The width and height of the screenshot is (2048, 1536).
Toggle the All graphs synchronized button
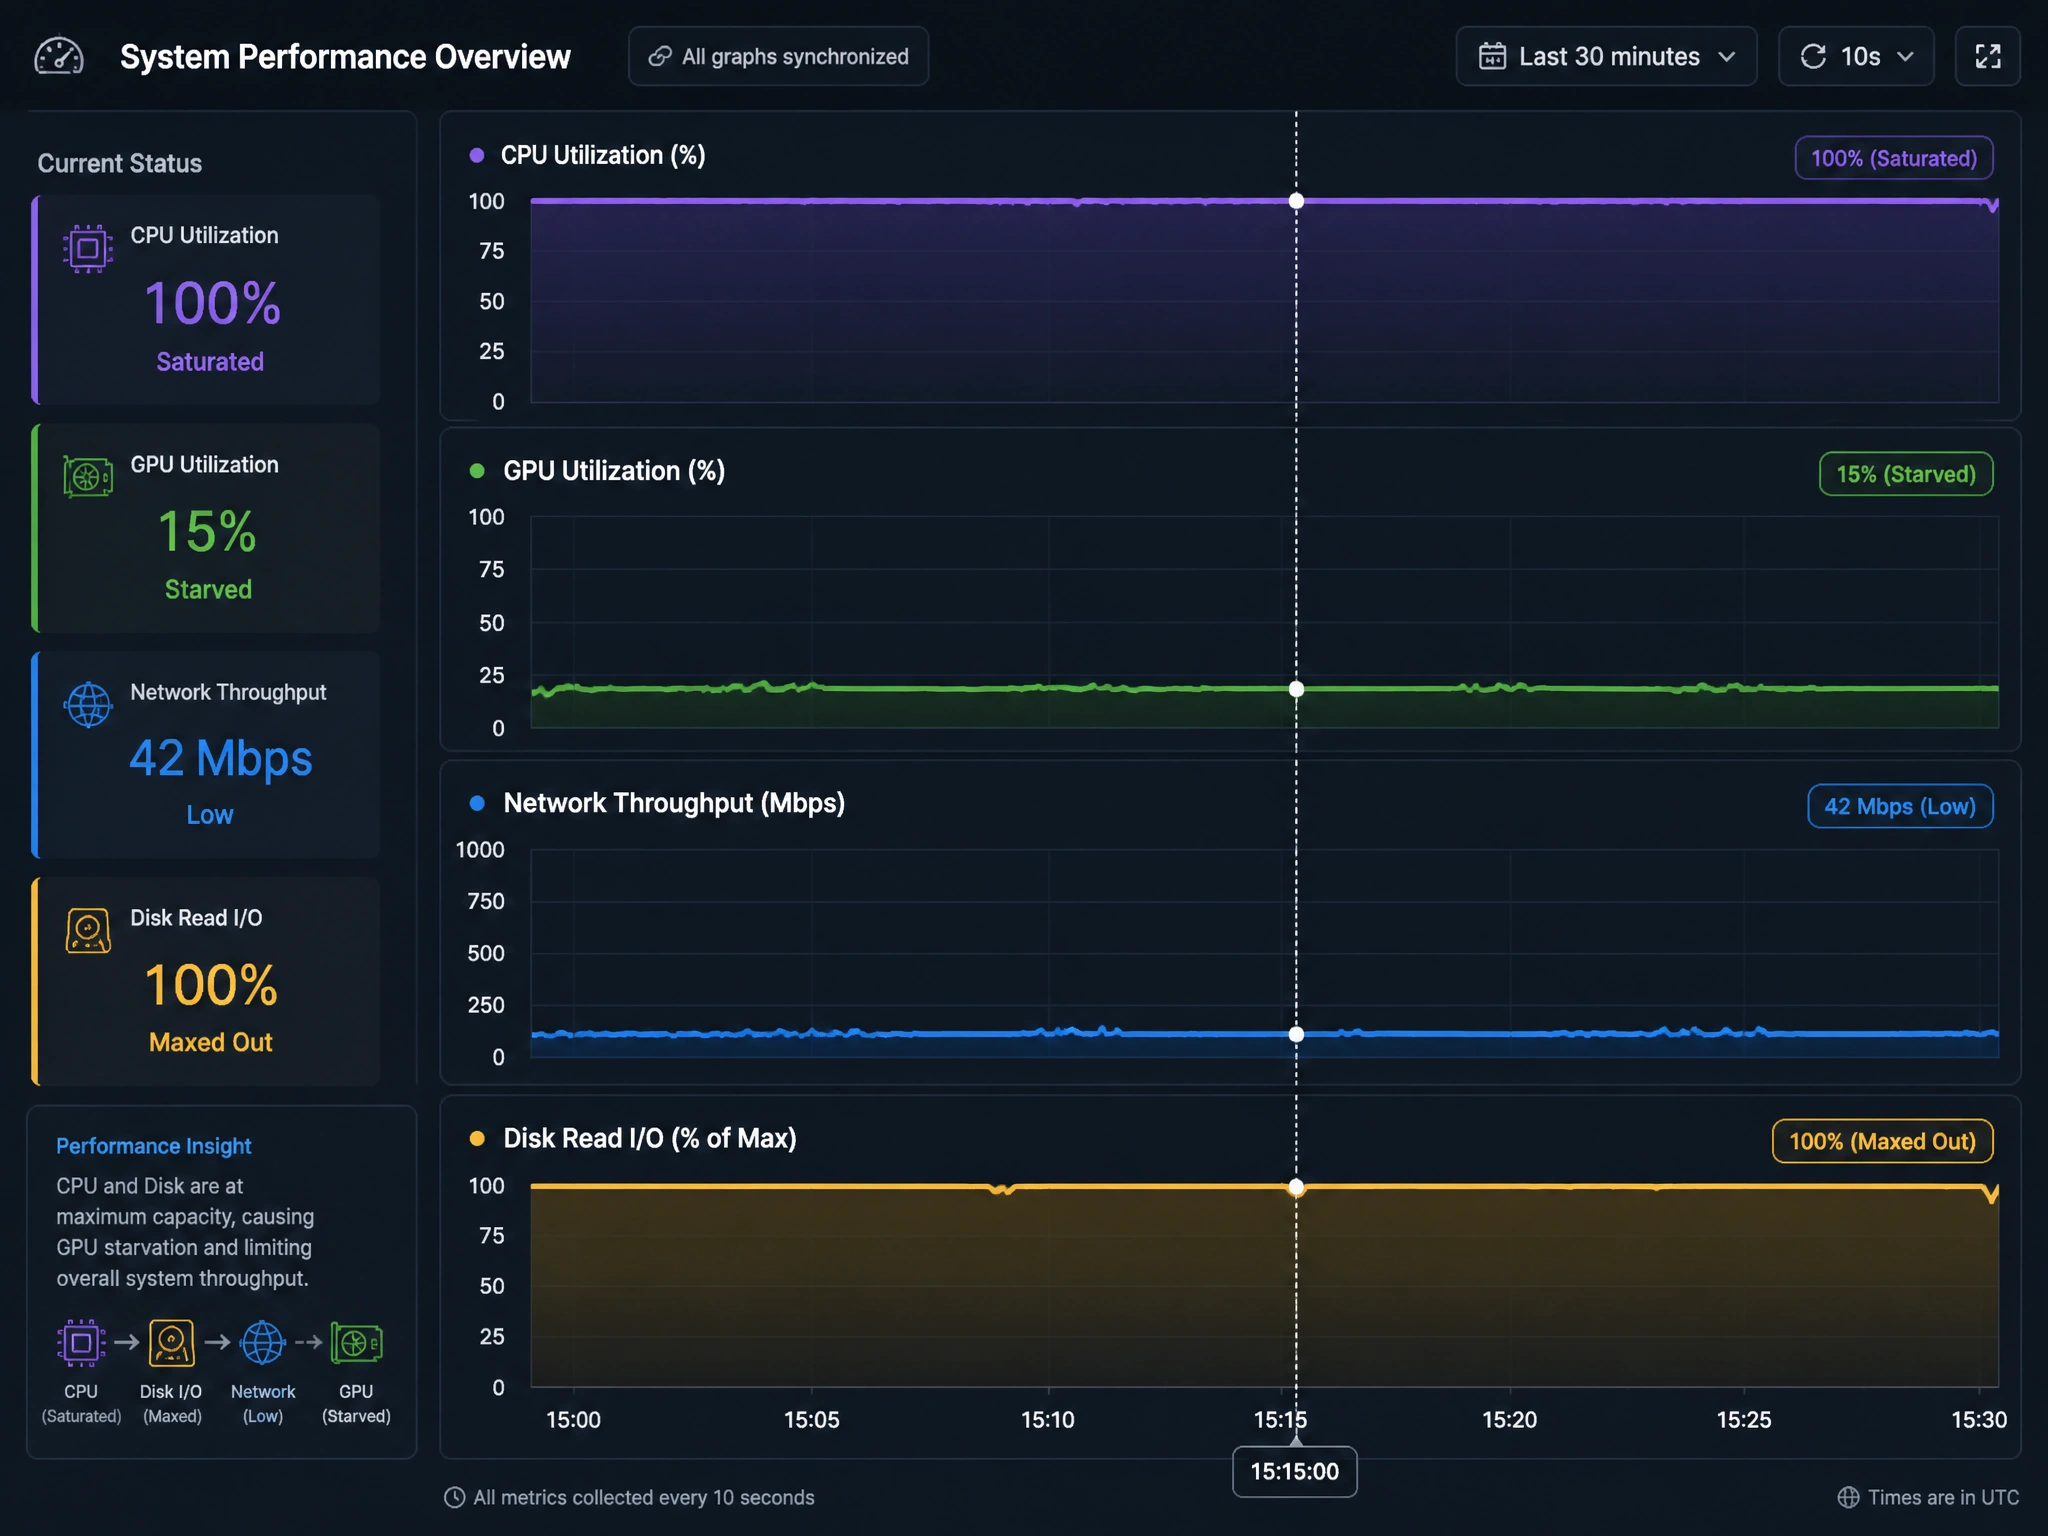778,57
